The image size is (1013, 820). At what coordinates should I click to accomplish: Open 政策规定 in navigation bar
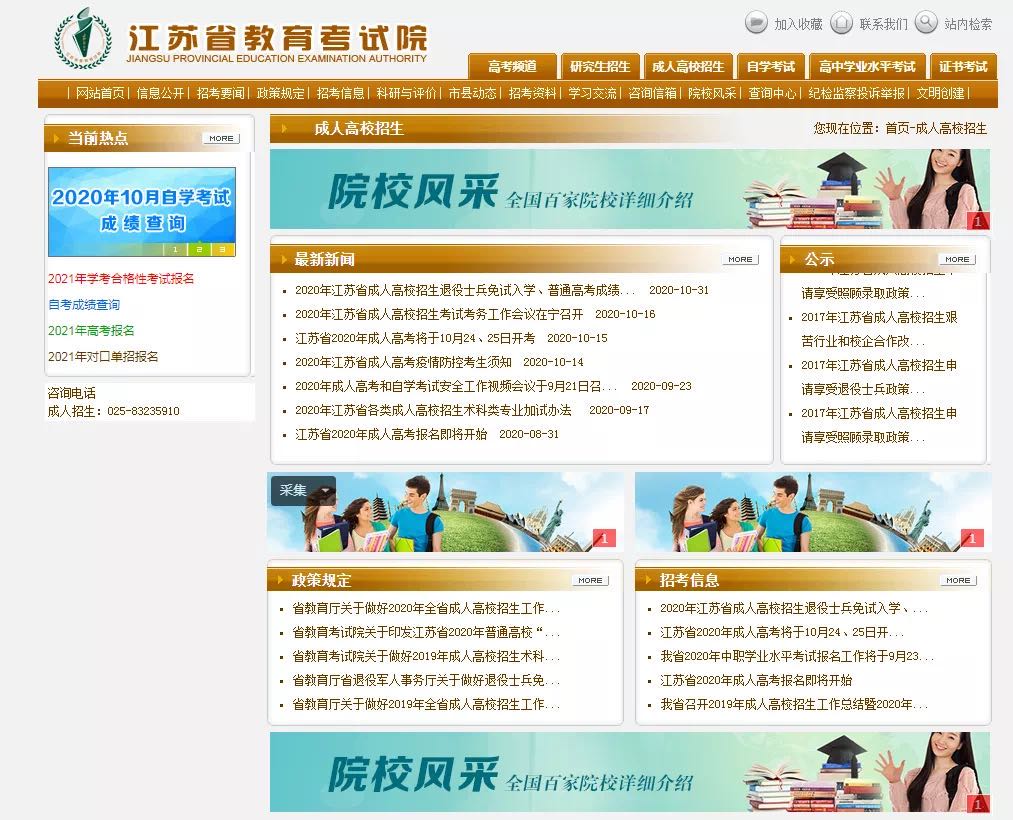coord(280,93)
